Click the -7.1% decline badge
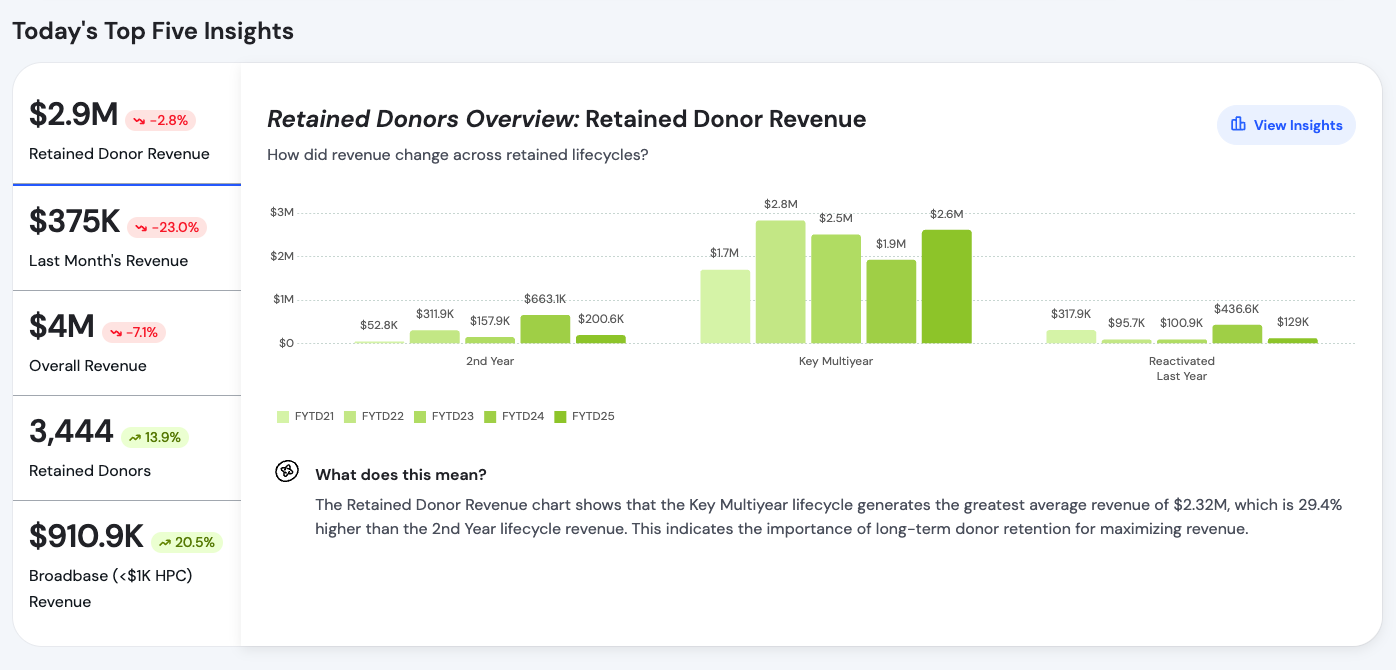The image size is (1396, 670). coord(134,332)
